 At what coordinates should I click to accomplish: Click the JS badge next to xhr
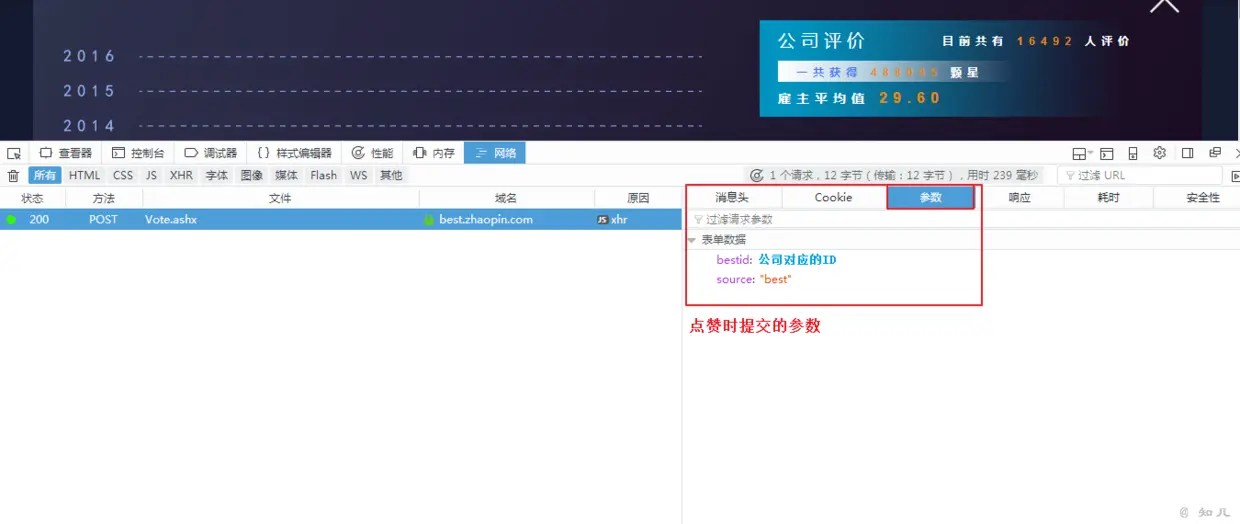[x=602, y=219]
